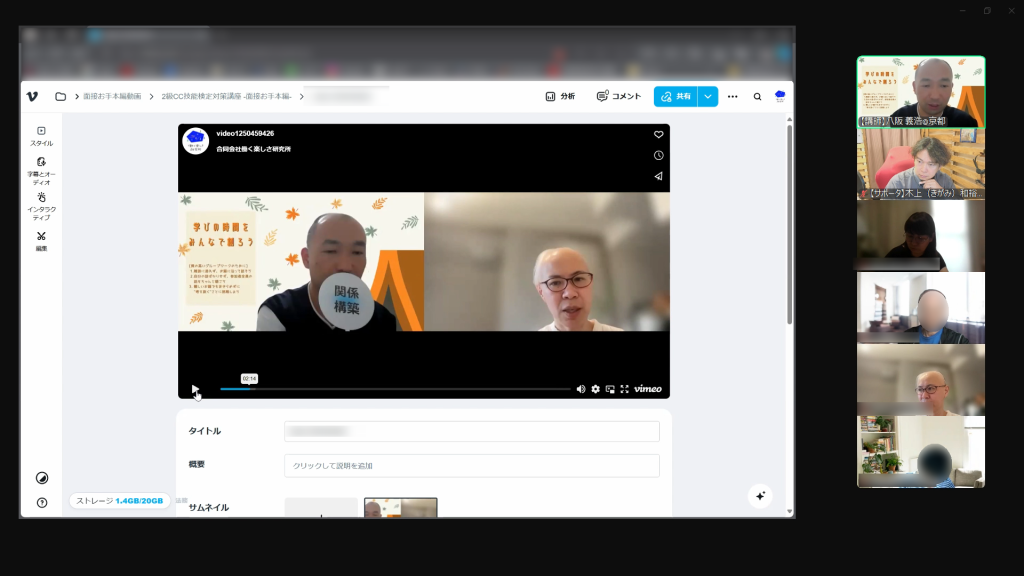Enable picture-in-picture mode
1024x576 pixels.
610,389
